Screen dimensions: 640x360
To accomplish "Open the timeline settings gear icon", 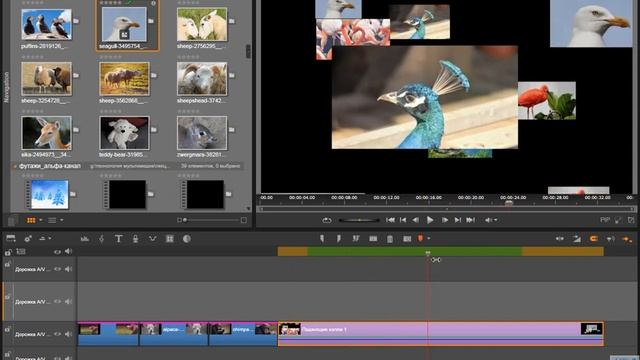I will click(28, 239).
